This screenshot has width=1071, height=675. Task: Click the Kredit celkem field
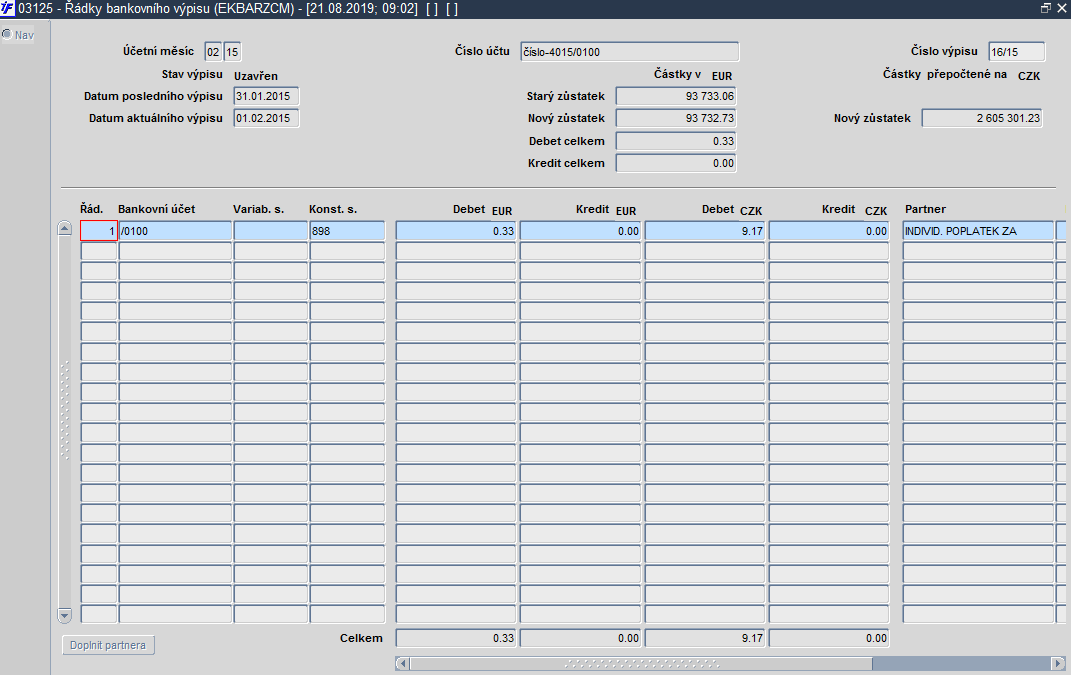click(x=676, y=163)
